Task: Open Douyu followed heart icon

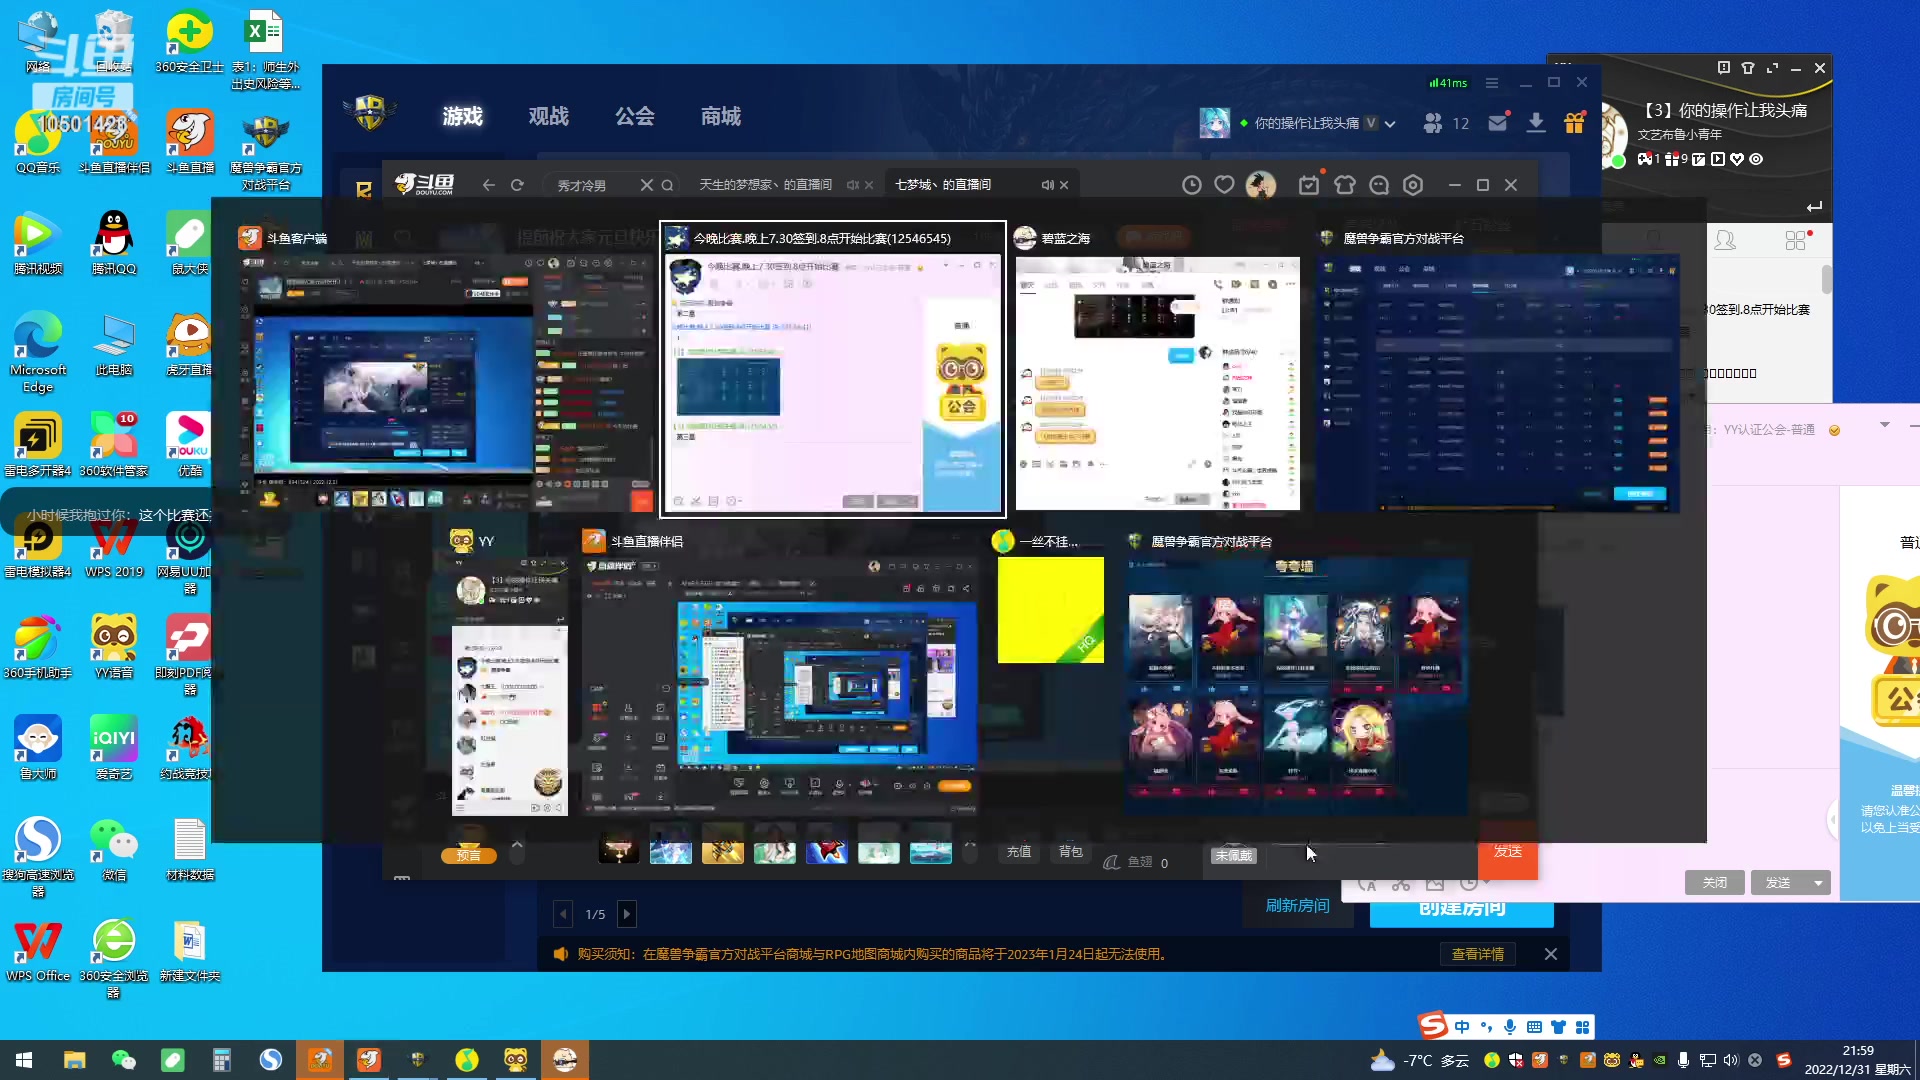Action: 1224,185
